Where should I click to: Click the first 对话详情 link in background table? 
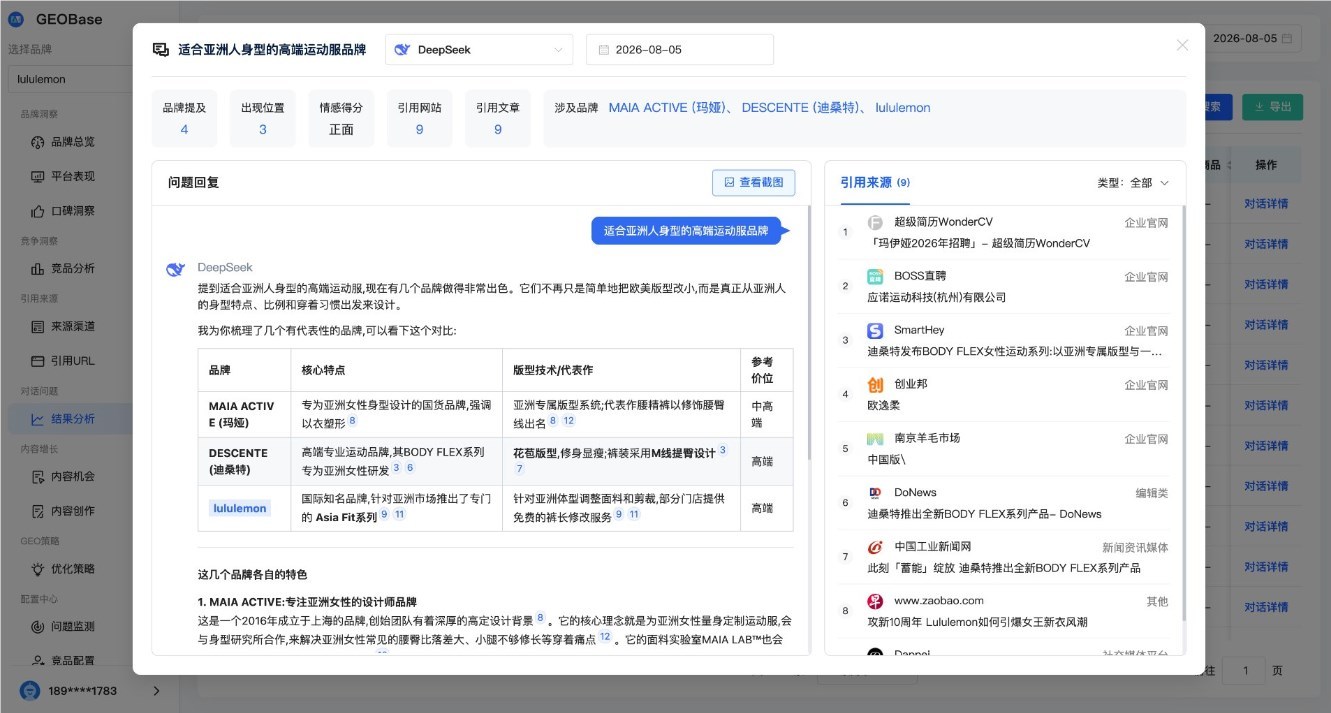point(1265,204)
